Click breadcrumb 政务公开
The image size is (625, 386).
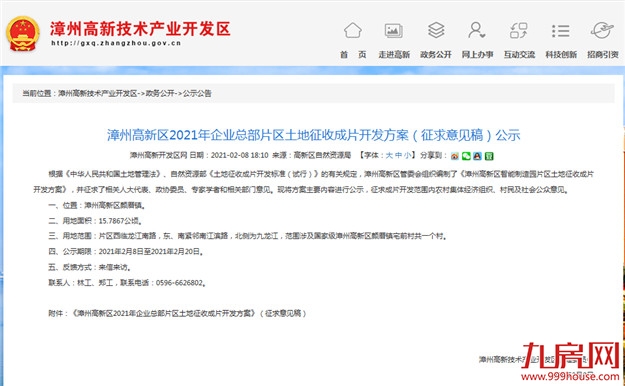click(x=160, y=93)
